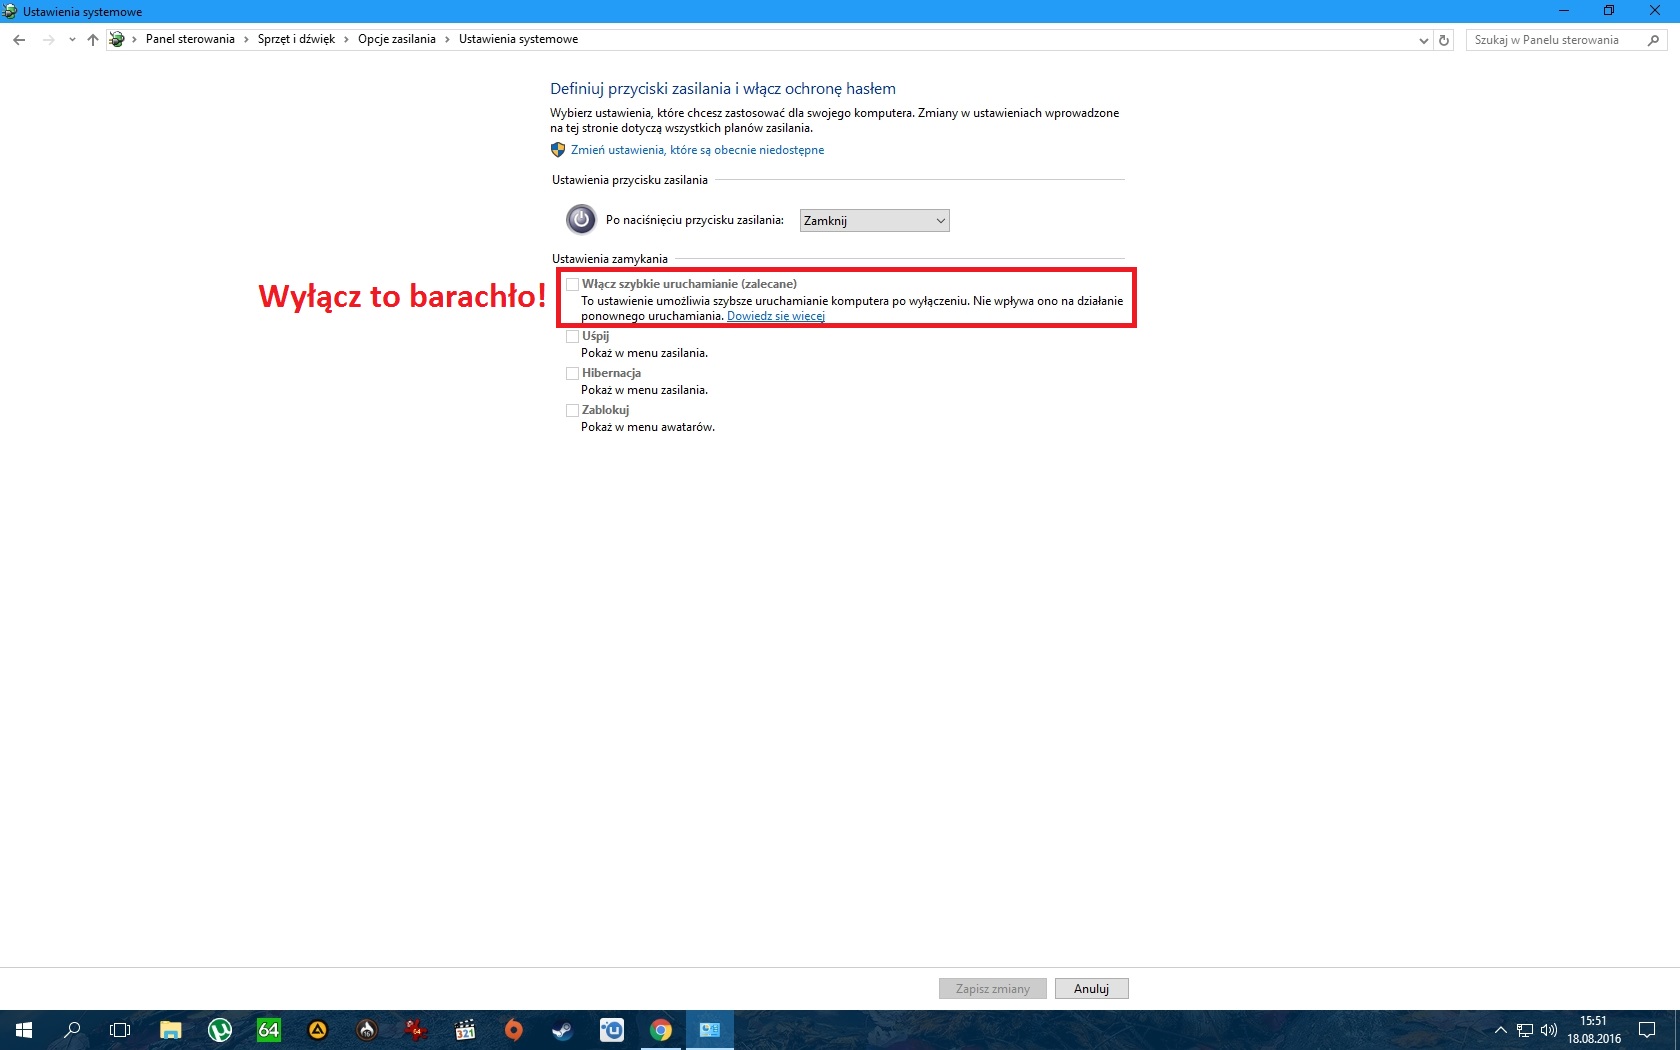Click the active Control Panel taskbar icon

709,1030
